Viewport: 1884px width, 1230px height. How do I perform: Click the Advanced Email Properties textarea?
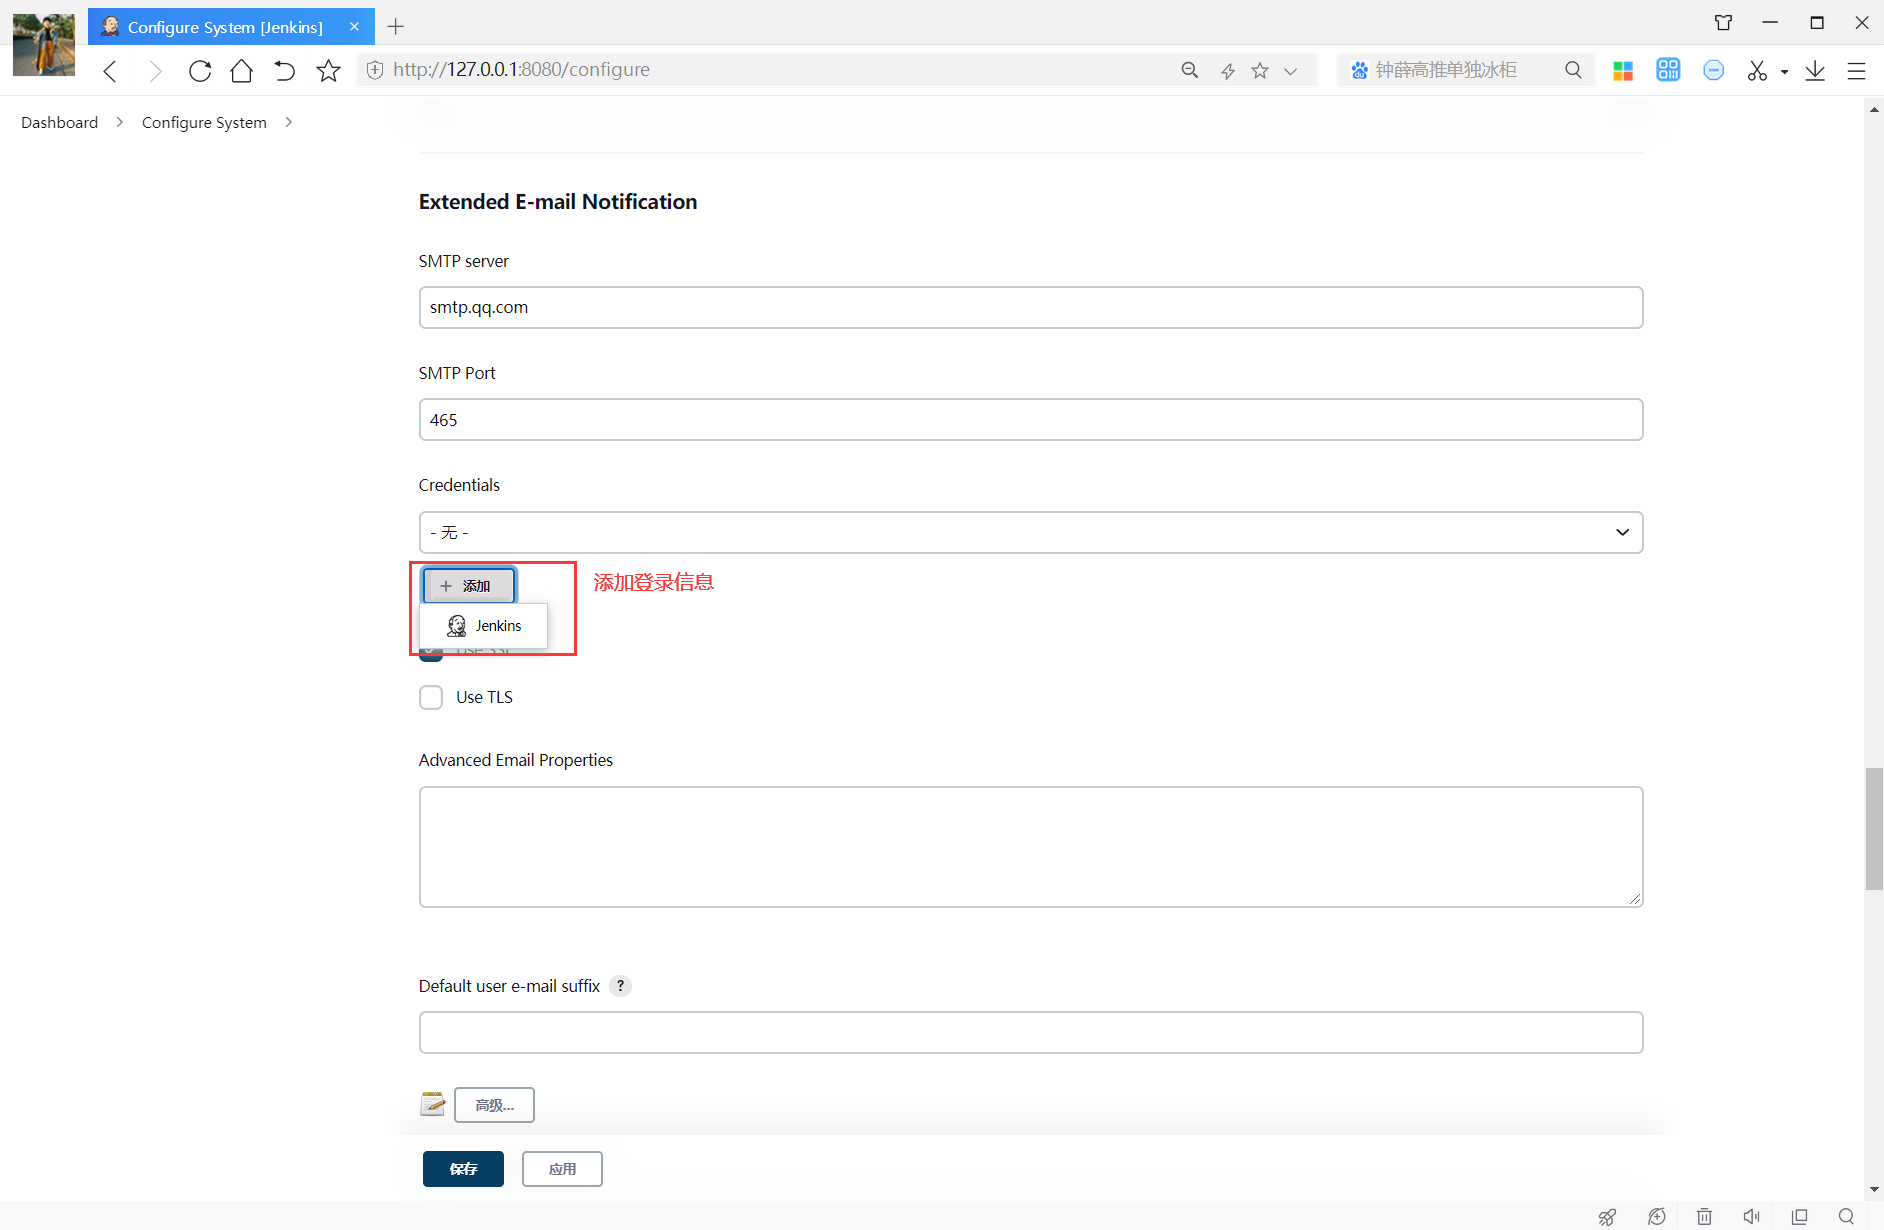pyautogui.click(x=1030, y=846)
